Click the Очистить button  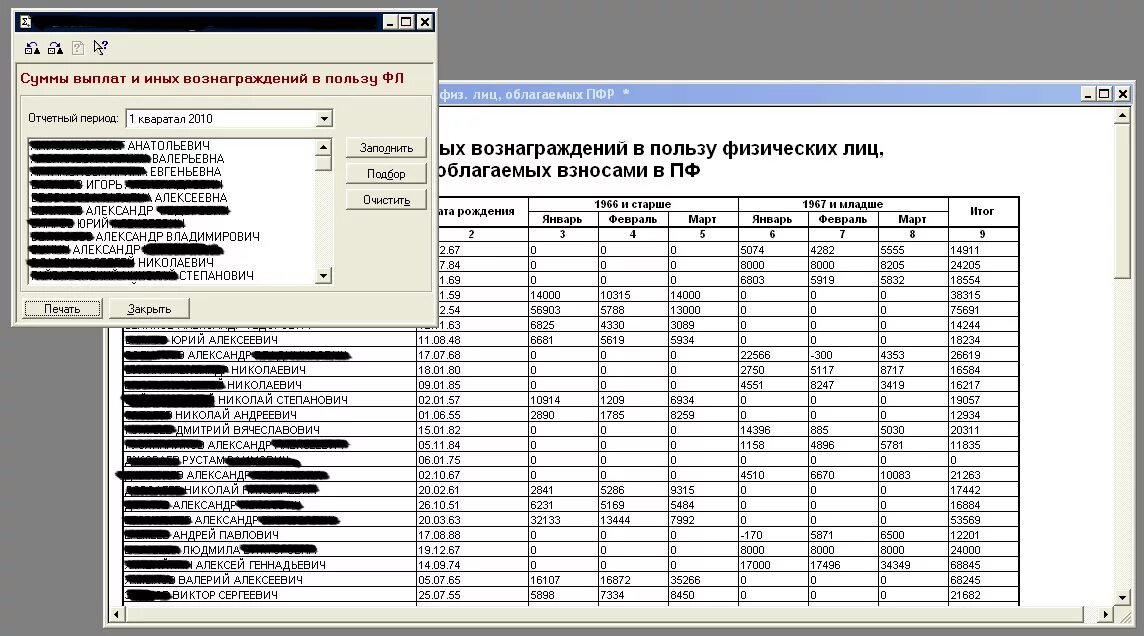(x=386, y=200)
